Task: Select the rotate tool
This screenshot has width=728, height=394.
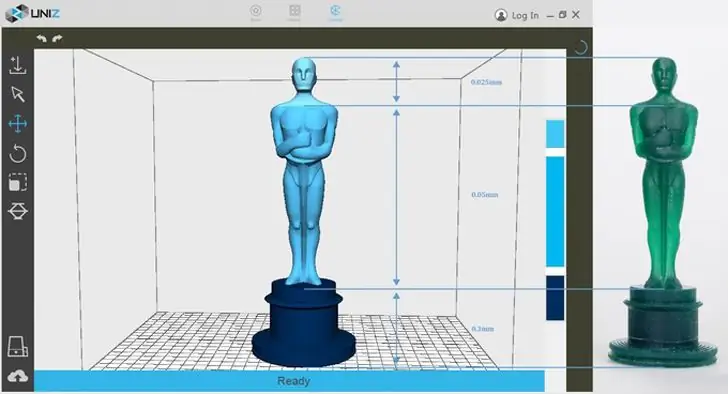Action: 18,154
